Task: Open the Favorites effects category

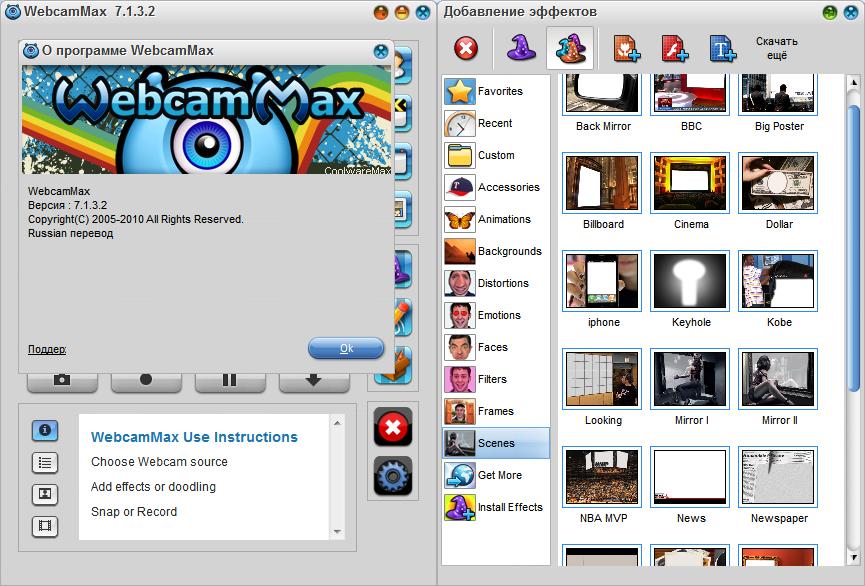Action: point(496,91)
